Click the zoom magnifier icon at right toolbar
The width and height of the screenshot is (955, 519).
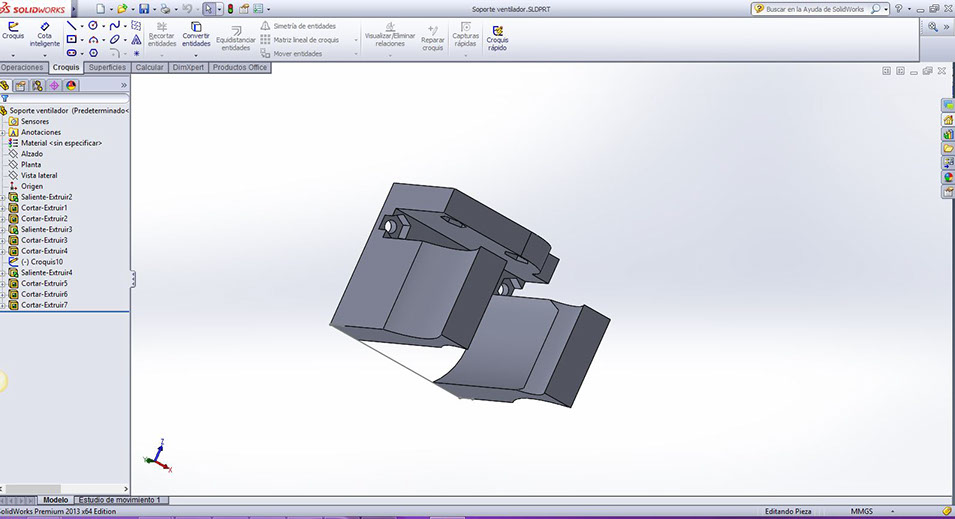pyautogui.click(x=932, y=27)
